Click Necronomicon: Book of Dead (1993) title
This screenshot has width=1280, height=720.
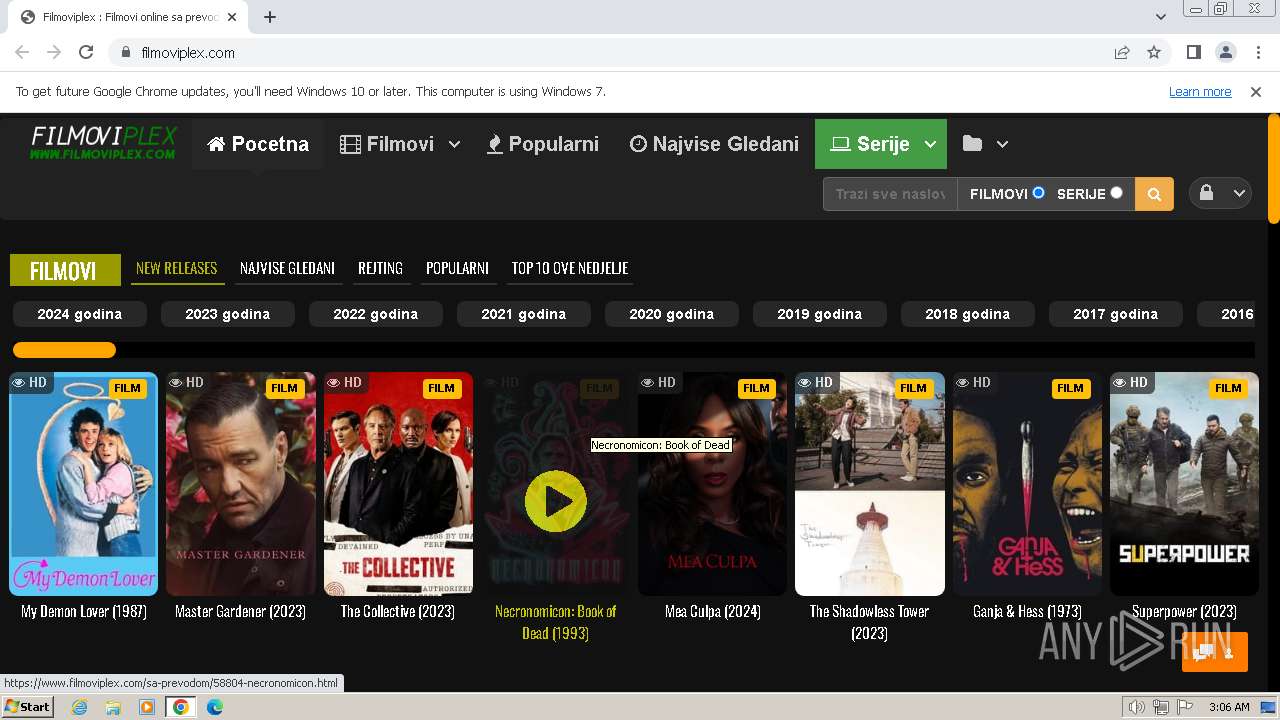[x=555, y=622]
